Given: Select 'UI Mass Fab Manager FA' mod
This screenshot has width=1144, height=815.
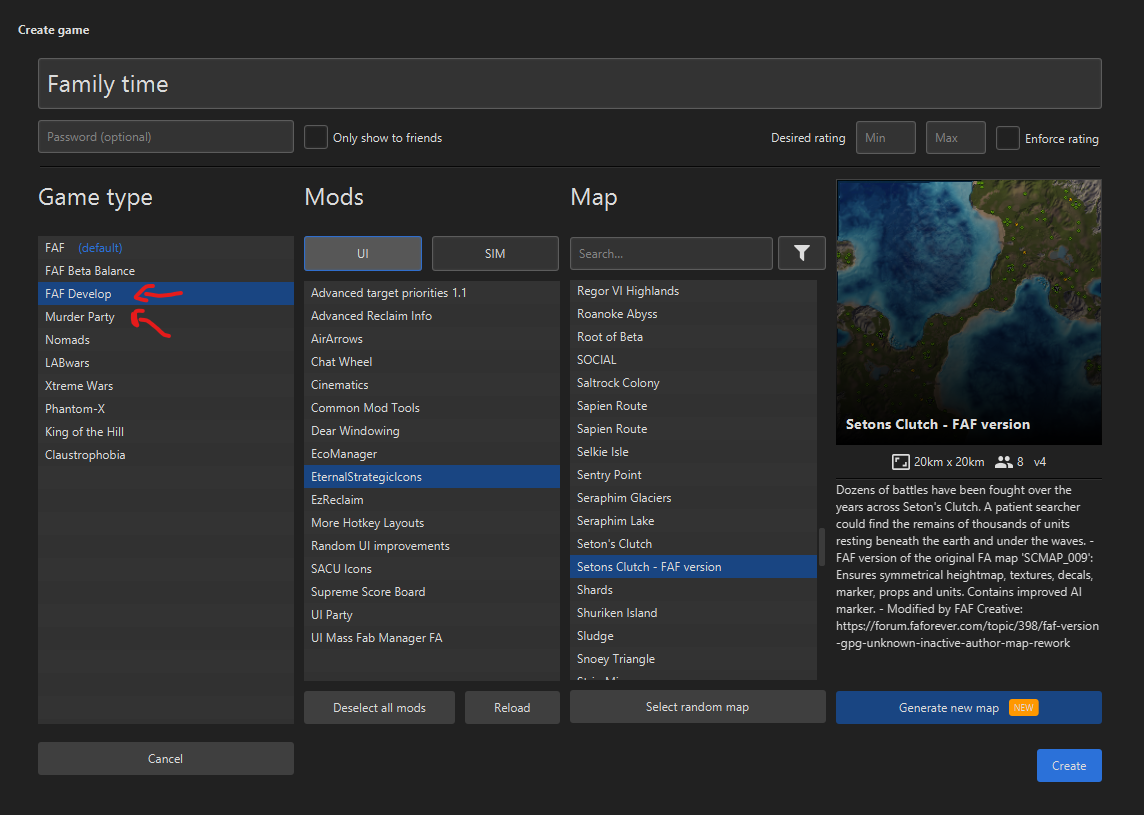Looking at the screenshot, I should tap(432, 637).
